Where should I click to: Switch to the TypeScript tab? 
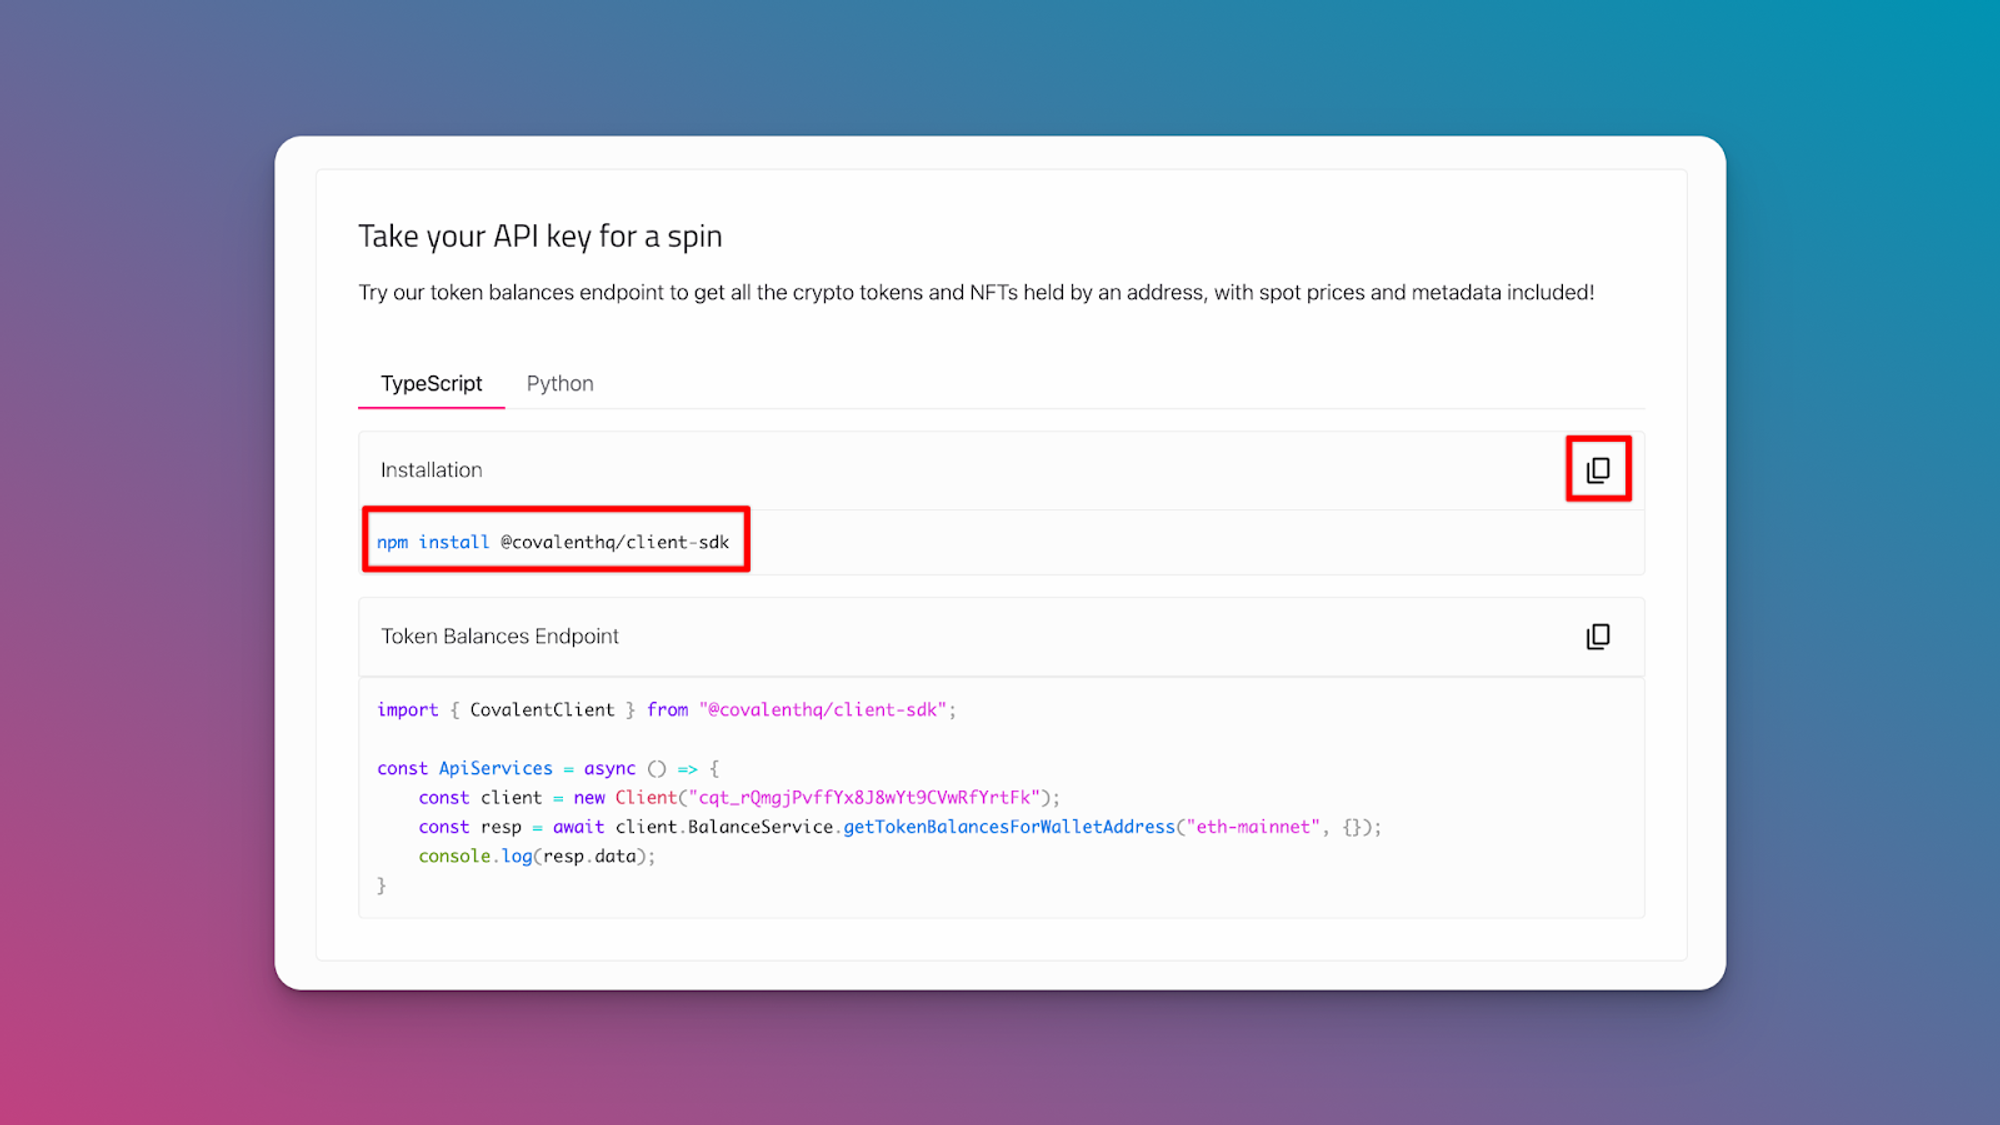431,383
